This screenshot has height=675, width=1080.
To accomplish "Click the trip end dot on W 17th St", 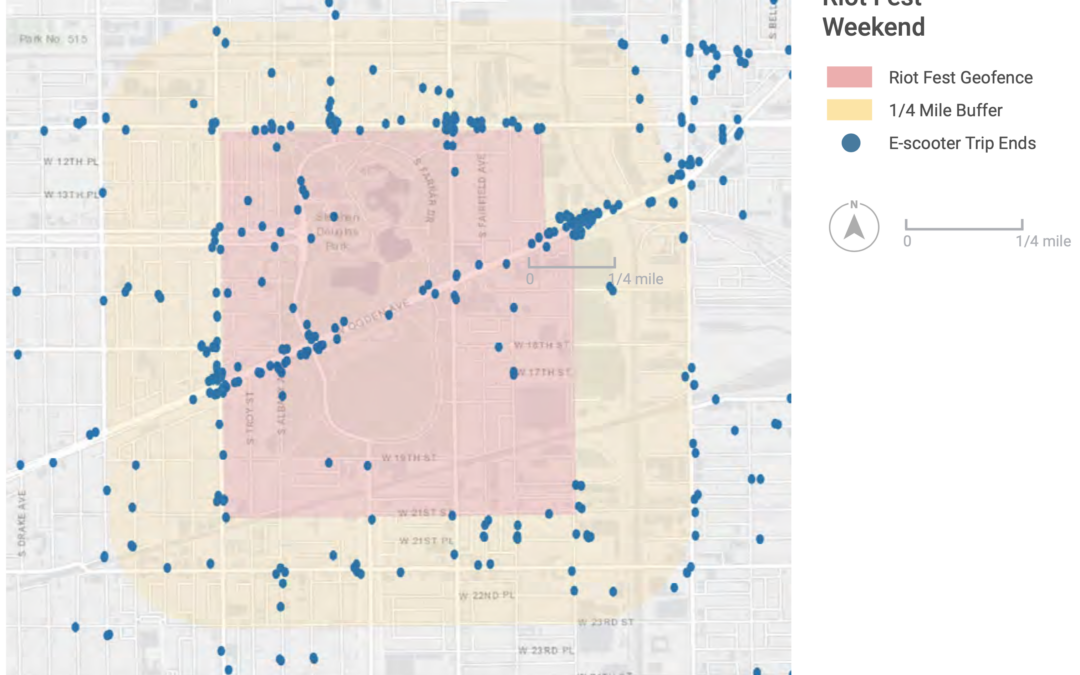I will (514, 372).
